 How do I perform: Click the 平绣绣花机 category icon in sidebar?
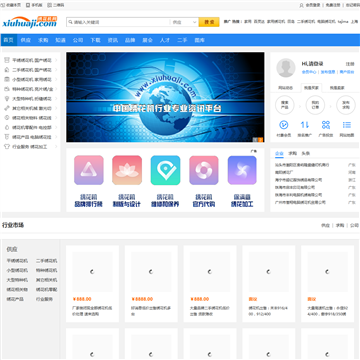coord(7,60)
